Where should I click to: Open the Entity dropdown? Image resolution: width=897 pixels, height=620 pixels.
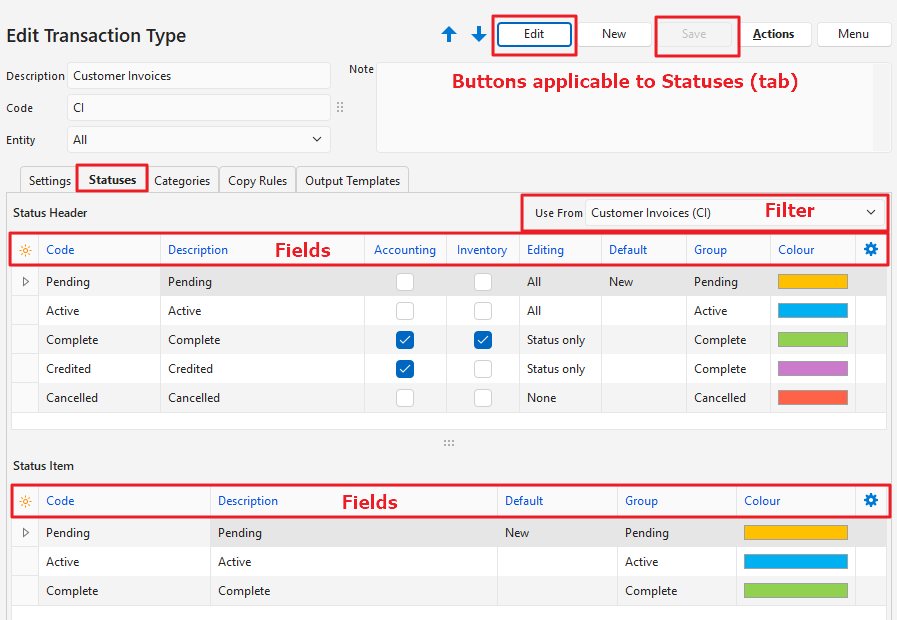click(x=199, y=140)
